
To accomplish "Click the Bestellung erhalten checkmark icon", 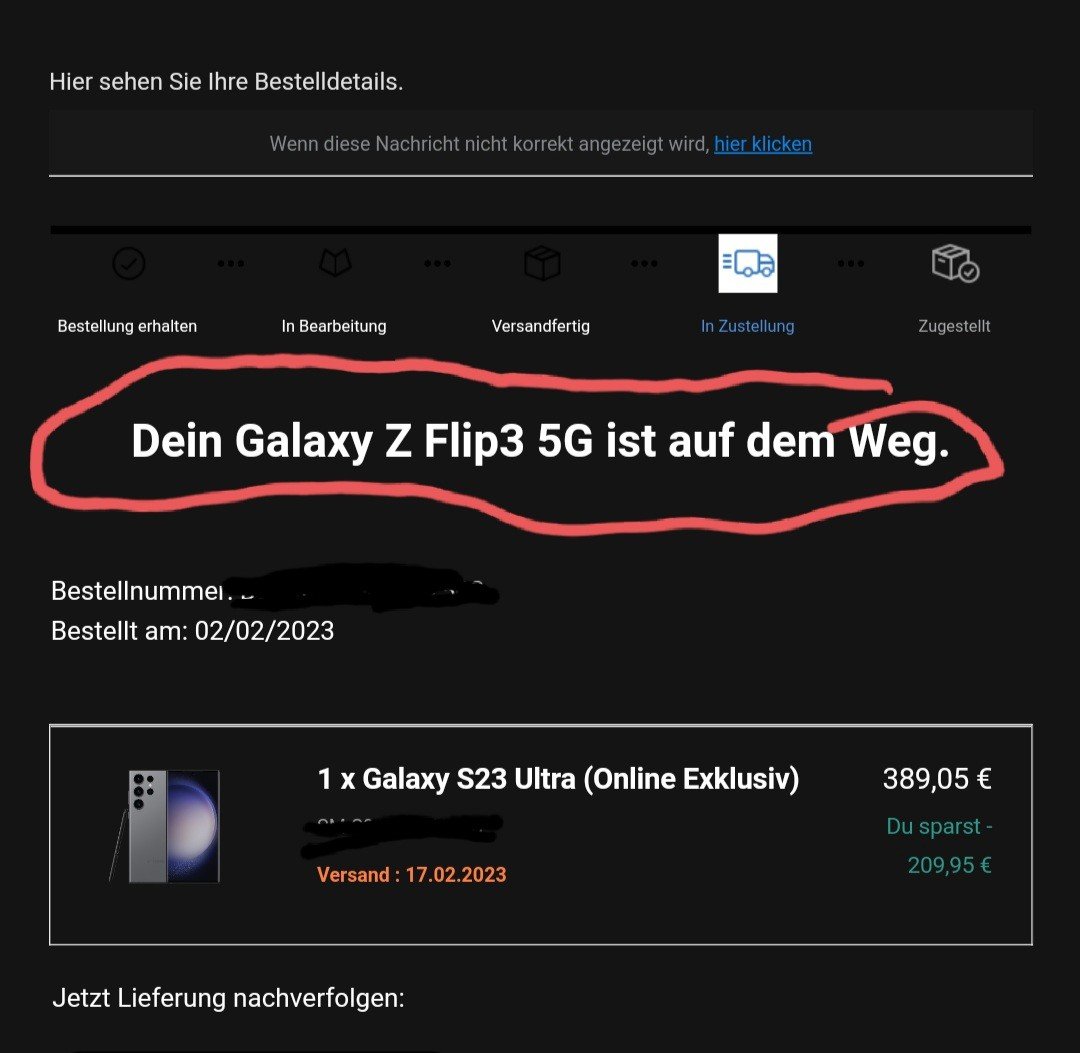I will [x=128, y=263].
